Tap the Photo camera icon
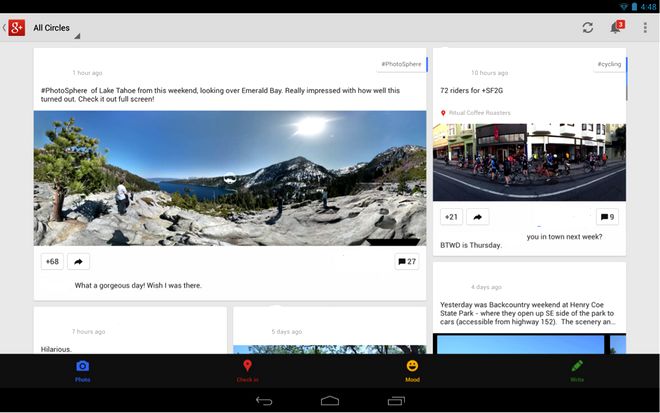 click(x=82, y=367)
